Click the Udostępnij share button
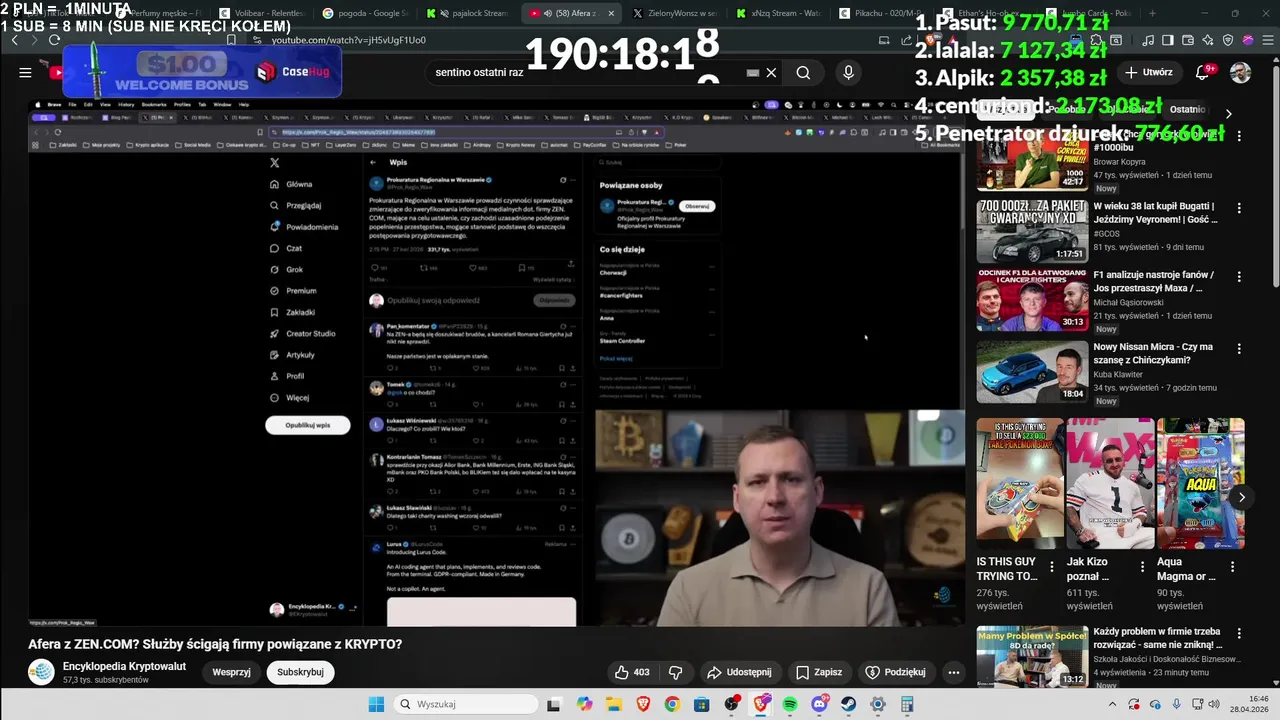1280x720 pixels. tap(739, 672)
